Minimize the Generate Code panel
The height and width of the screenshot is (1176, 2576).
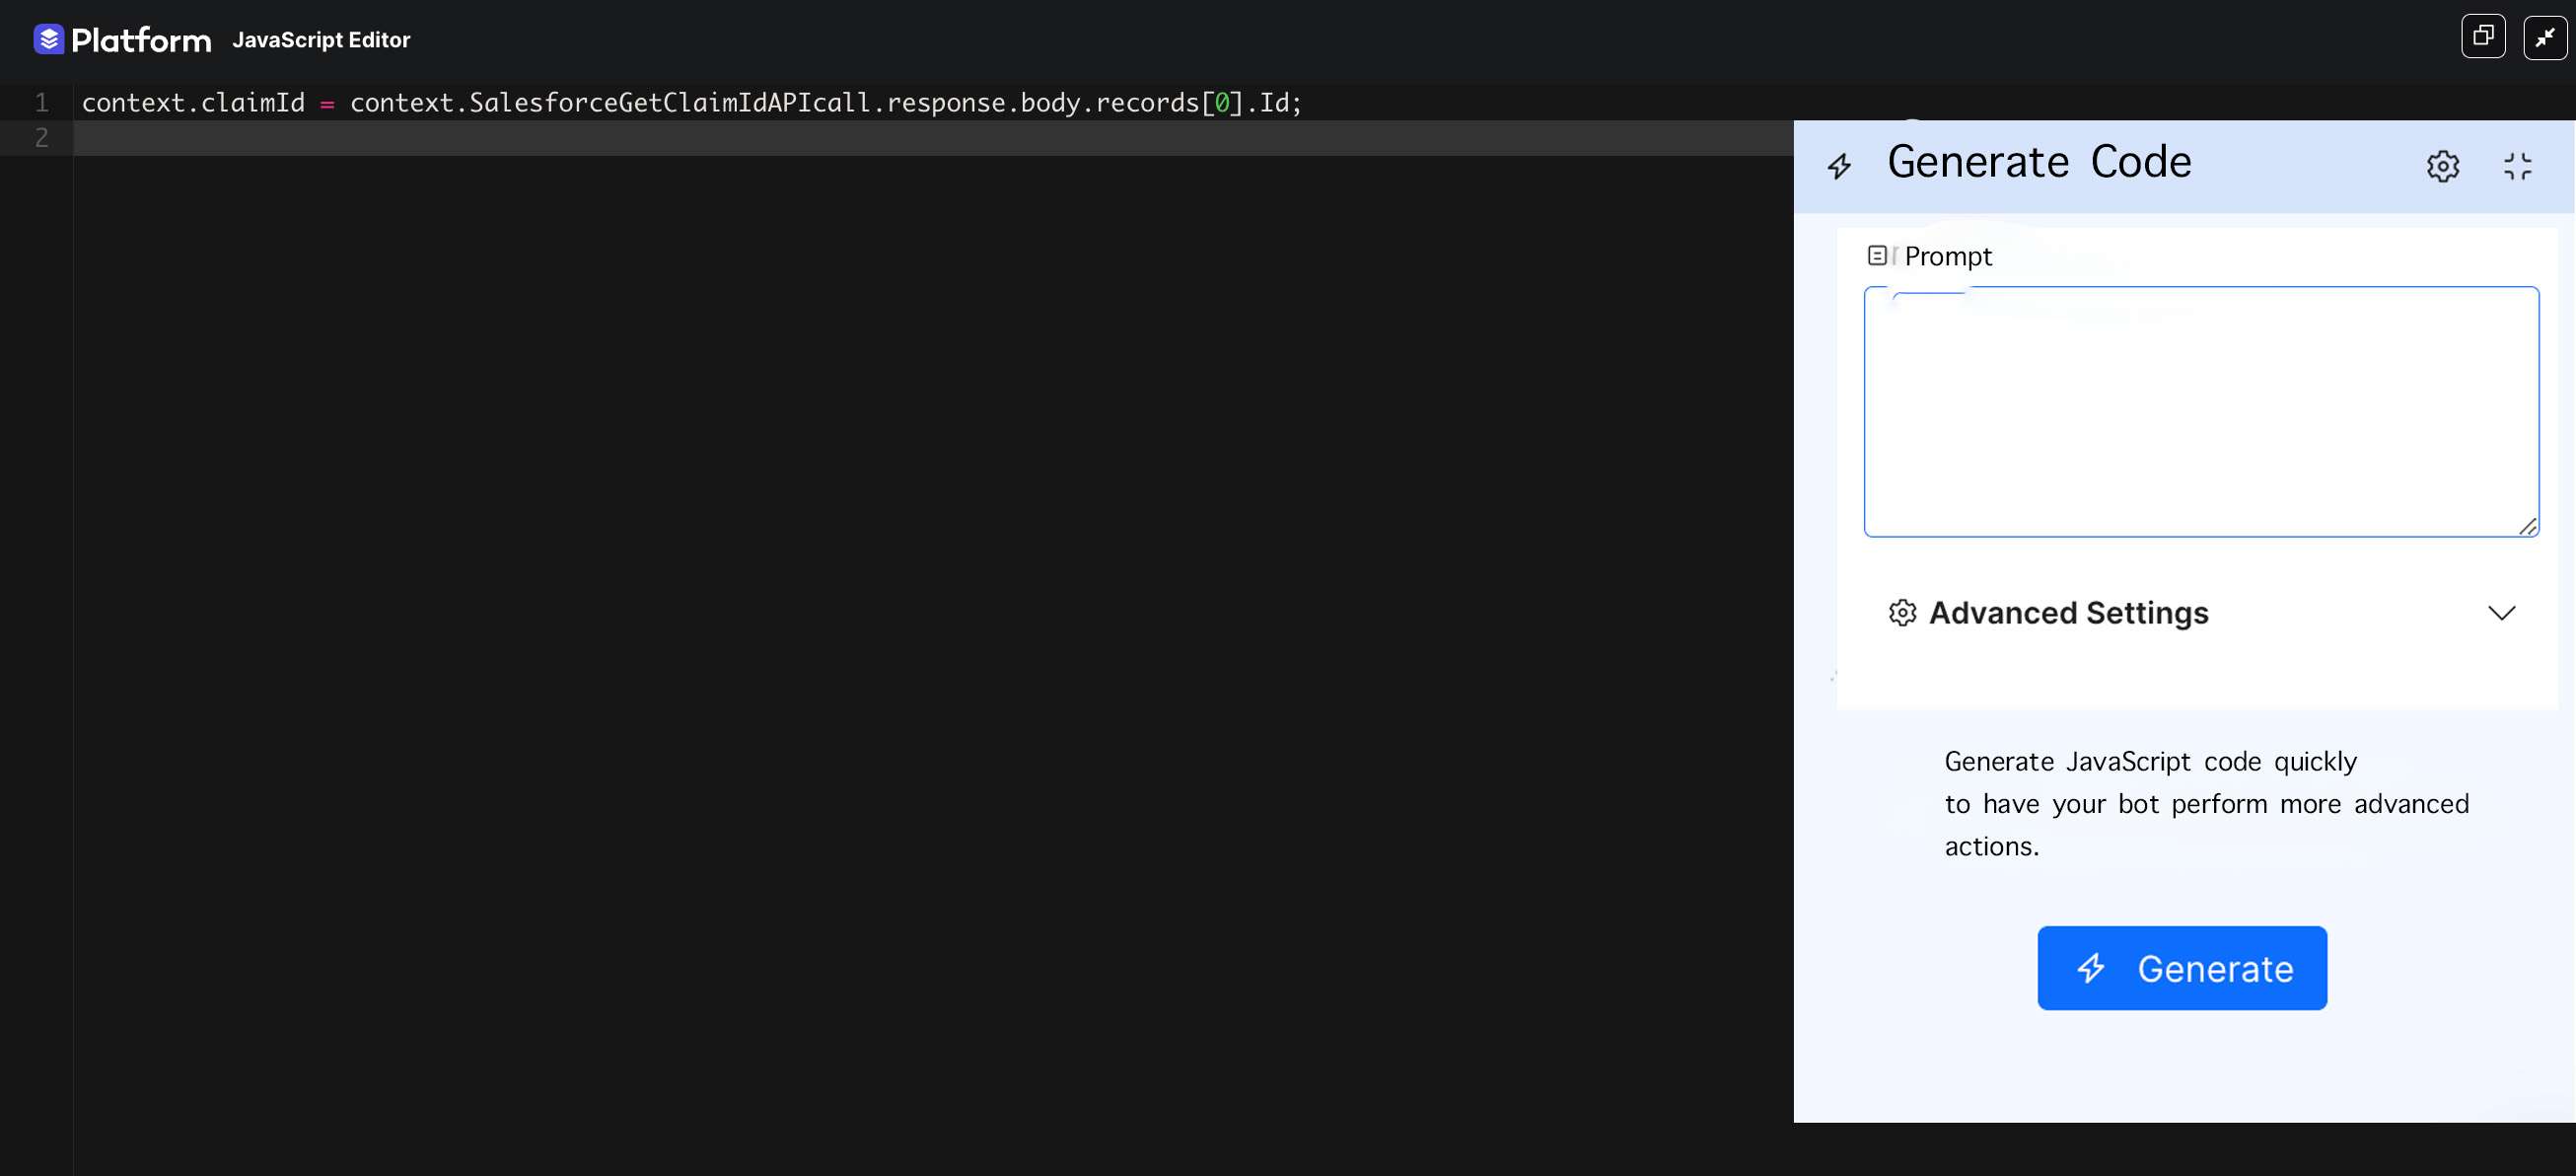click(x=2516, y=166)
